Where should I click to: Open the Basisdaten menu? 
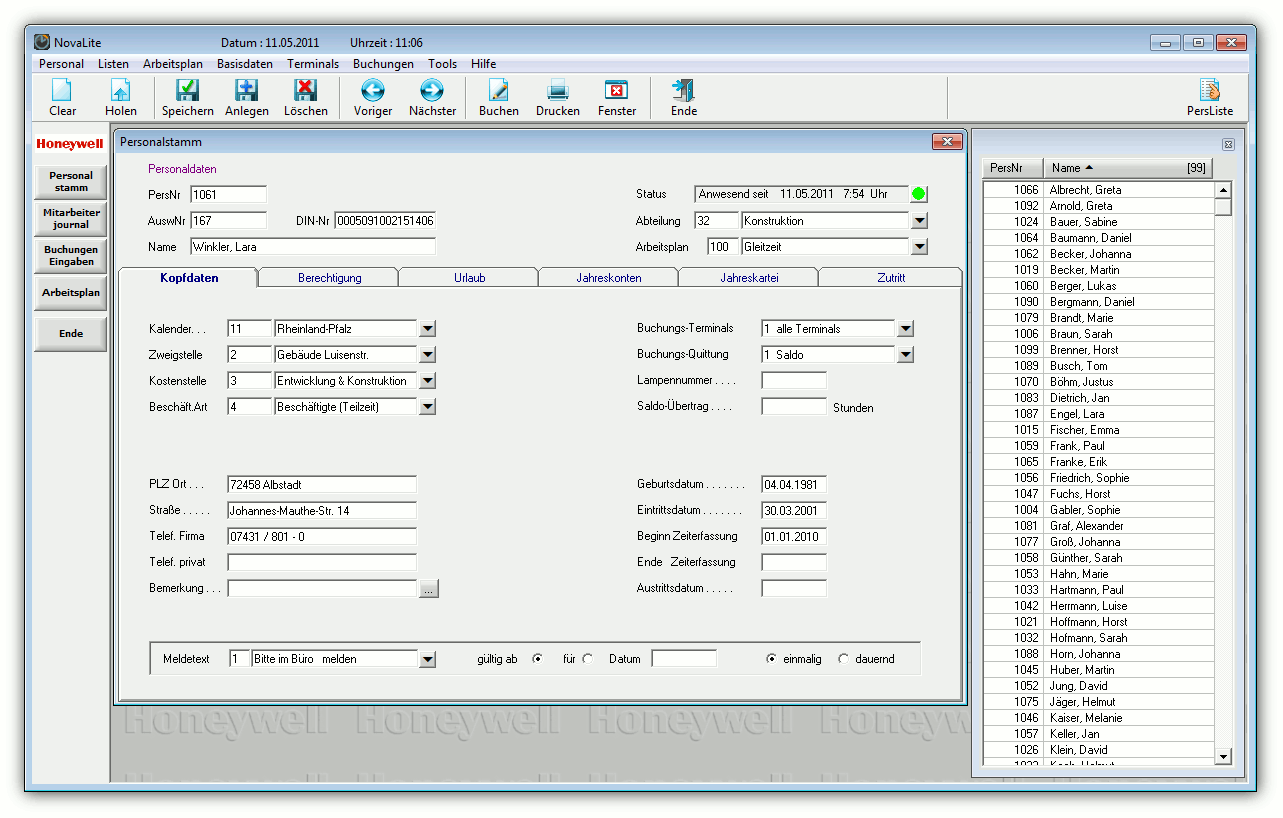[245, 64]
